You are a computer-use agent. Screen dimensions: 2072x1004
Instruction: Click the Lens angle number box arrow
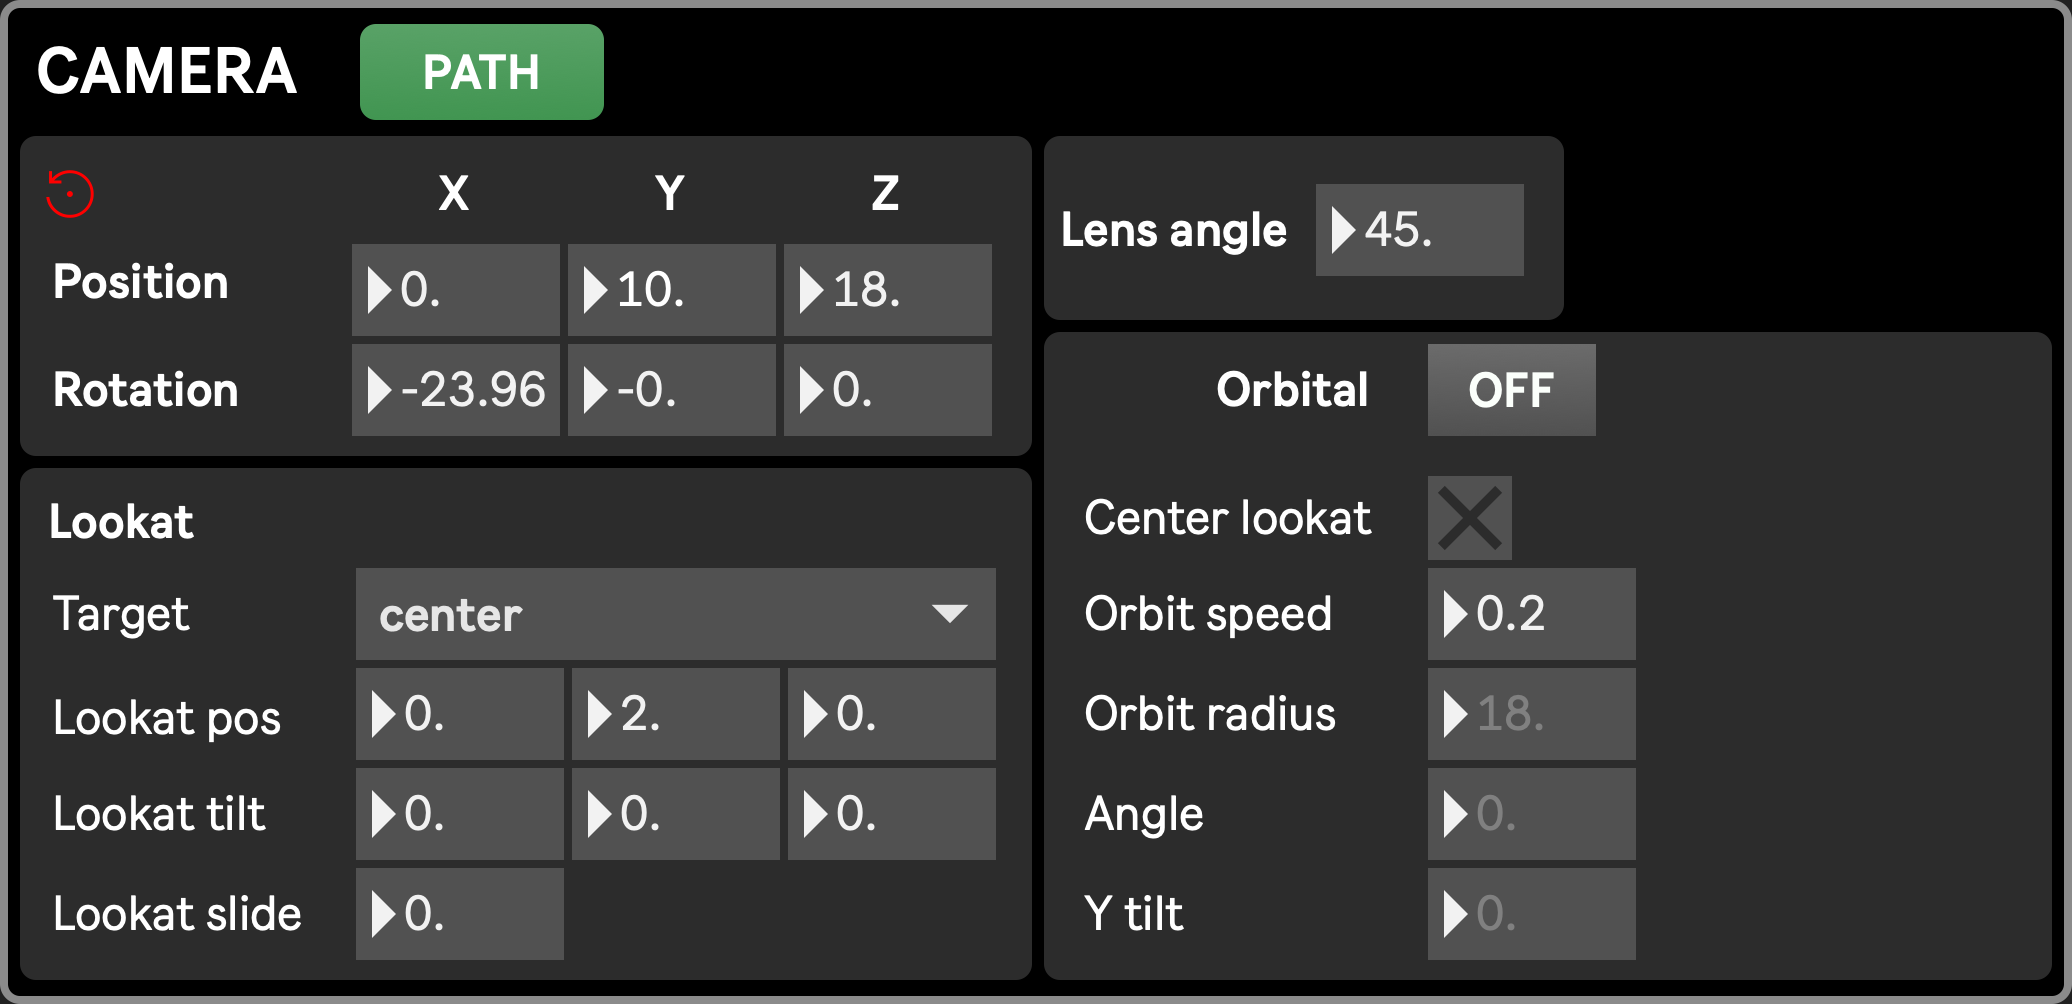1343,231
